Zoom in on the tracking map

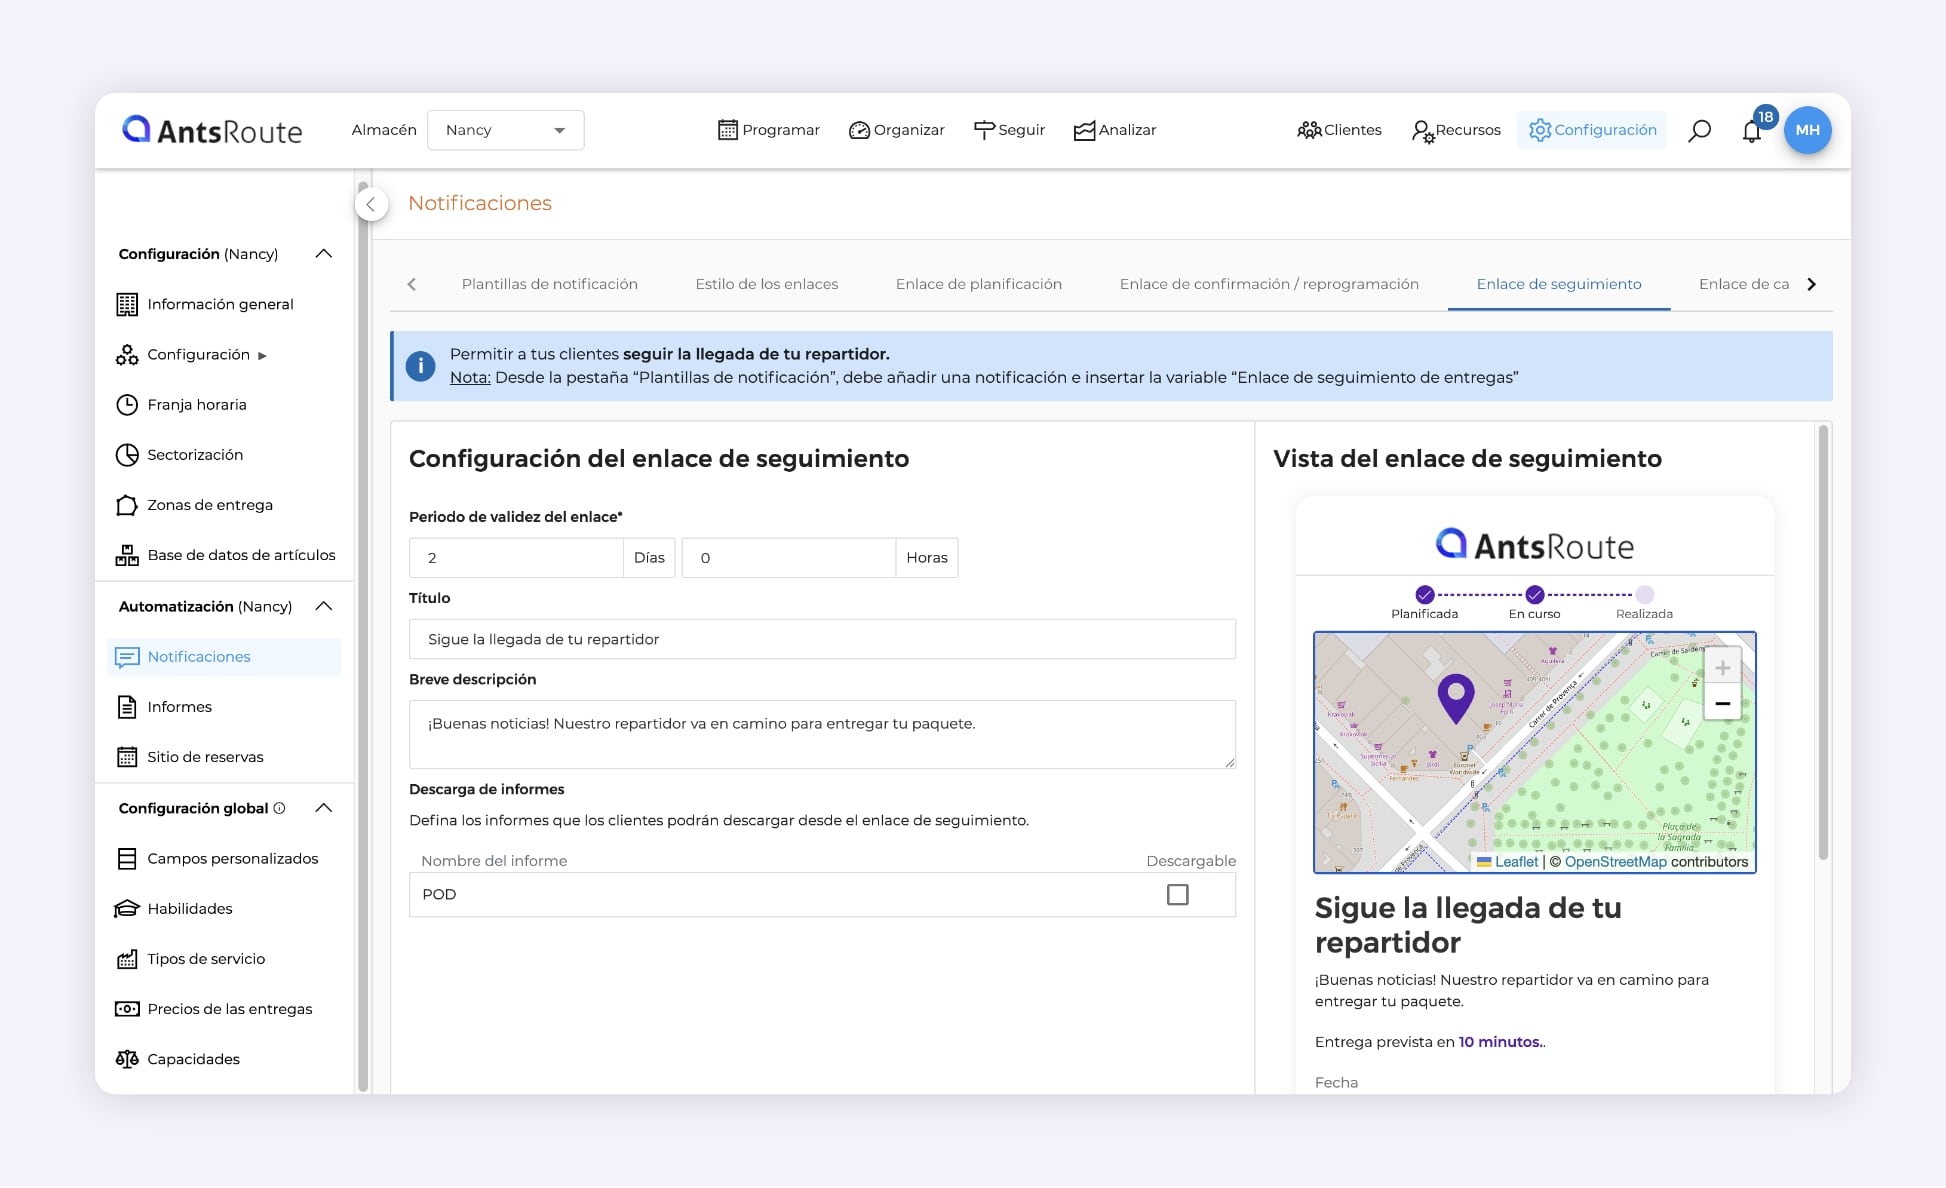pyautogui.click(x=1722, y=666)
